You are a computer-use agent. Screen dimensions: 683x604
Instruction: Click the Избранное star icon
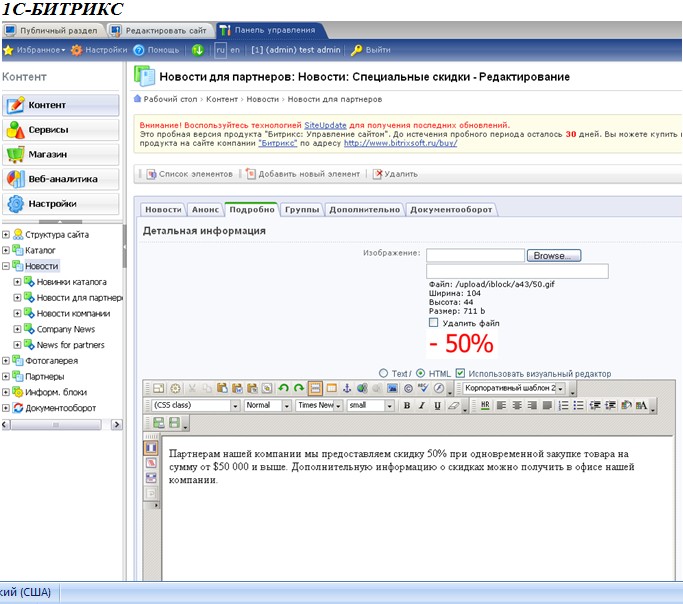[x=8, y=50]
